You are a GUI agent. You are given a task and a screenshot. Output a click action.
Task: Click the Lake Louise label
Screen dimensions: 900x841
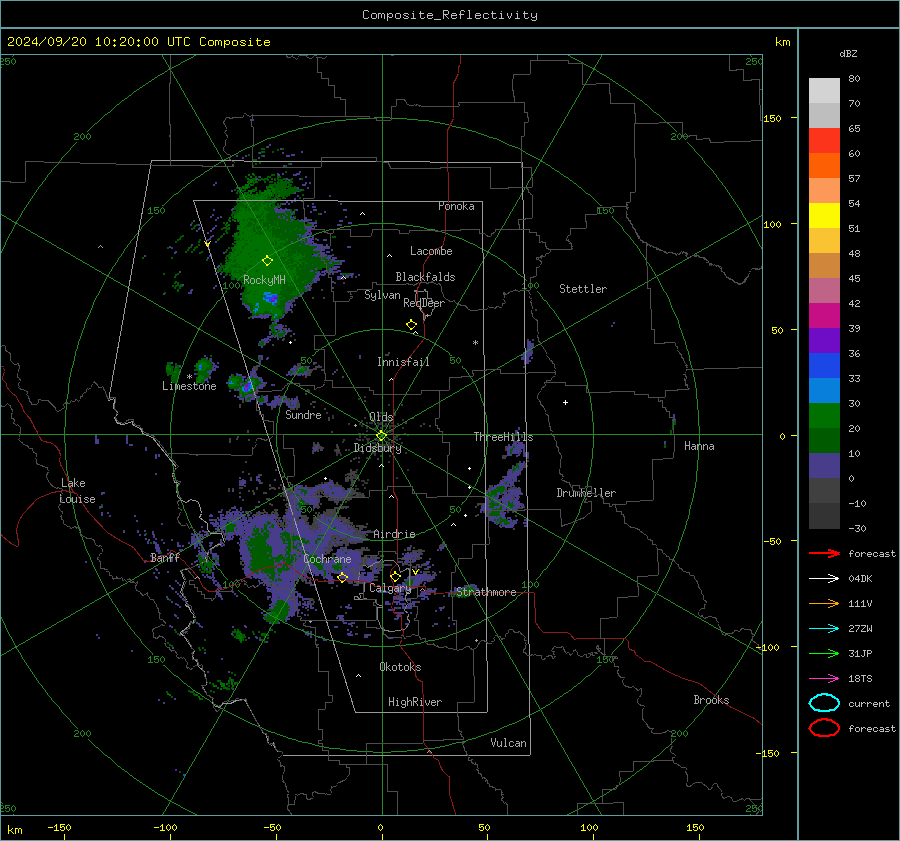tap(77, 491)
